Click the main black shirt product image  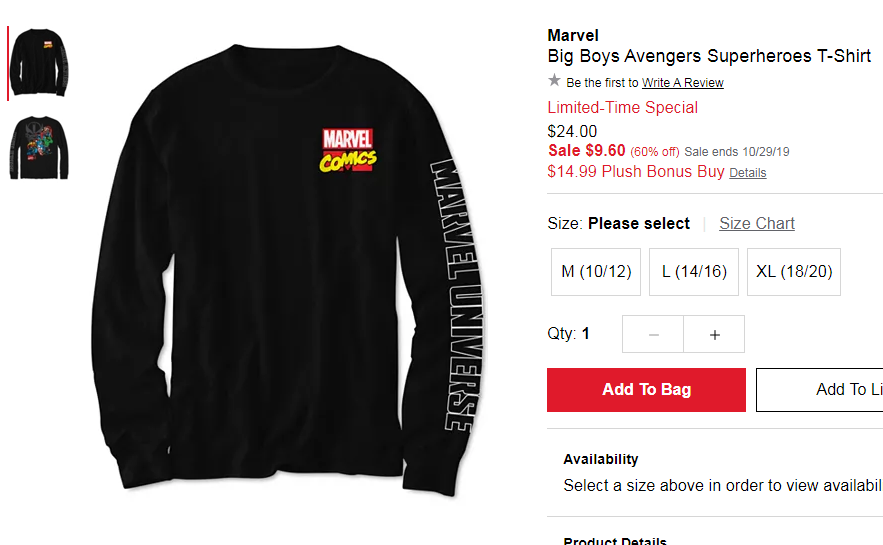[288, 270]
